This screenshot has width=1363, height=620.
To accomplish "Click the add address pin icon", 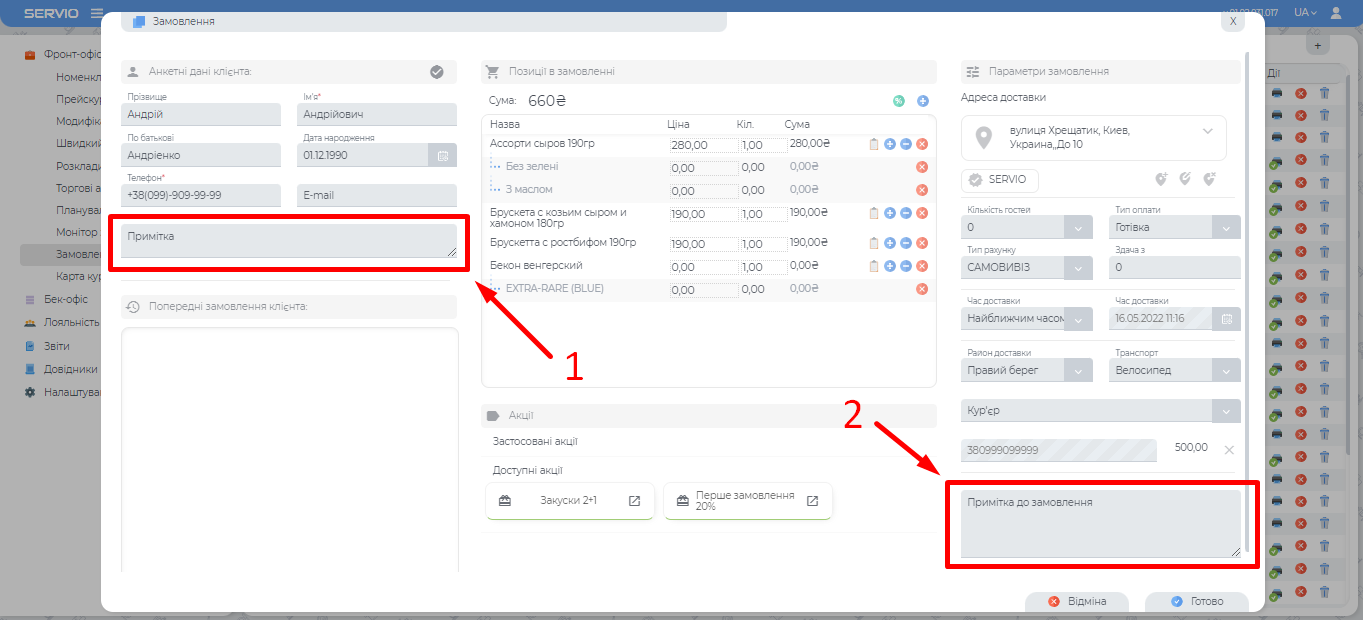I will click(1160, 180).
